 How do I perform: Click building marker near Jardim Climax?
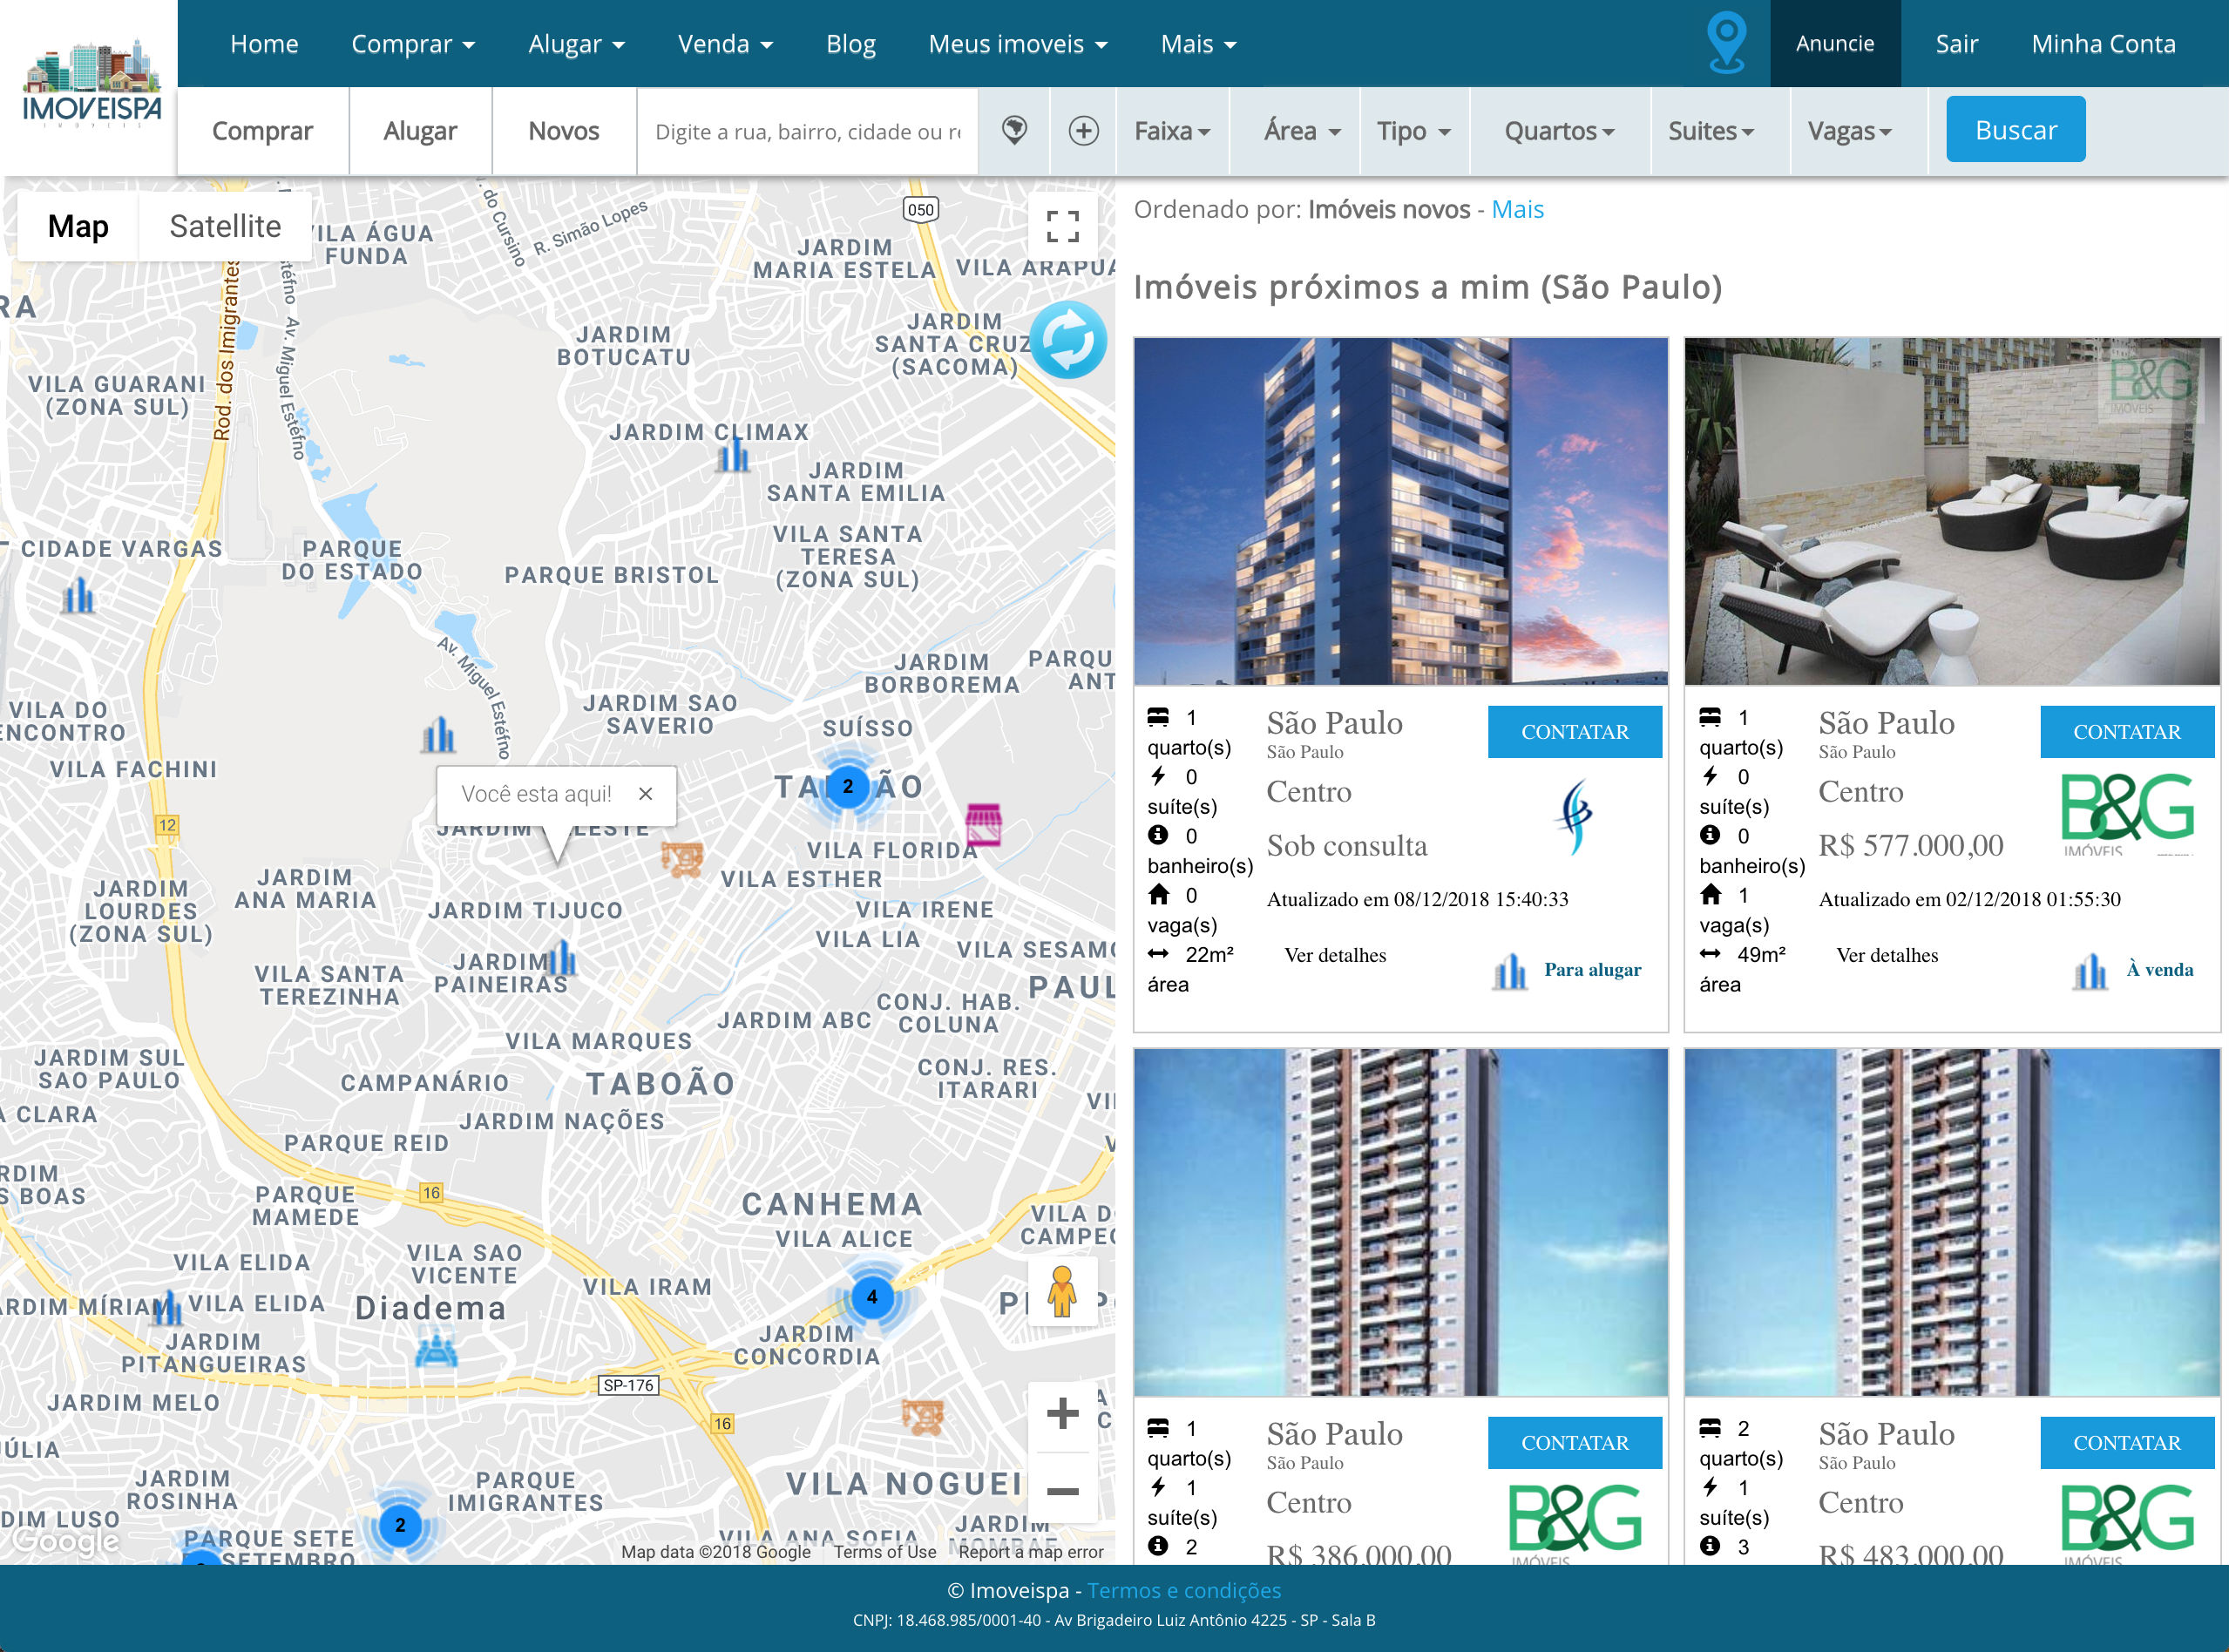tap(733, 455)
